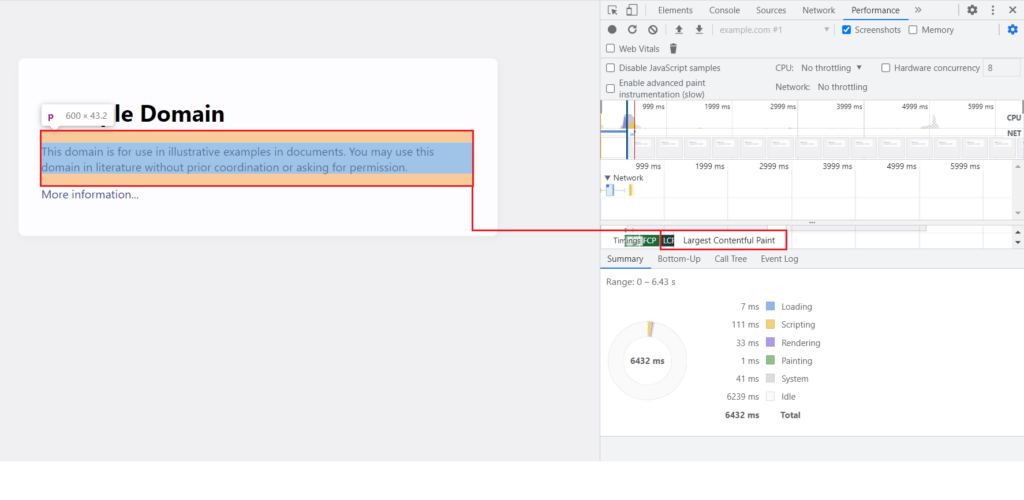The height and width of the screenshot is (500, 1024).
Task: Enable the Memory checkbox
Action: point(913,29)
